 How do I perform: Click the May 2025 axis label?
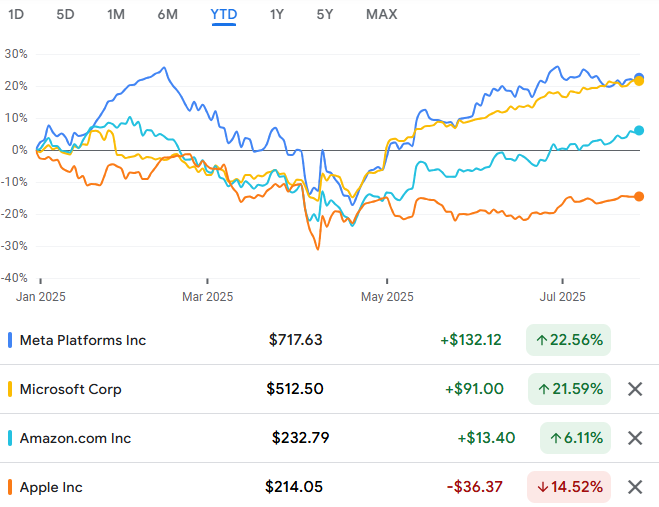(x=387, y=297)
